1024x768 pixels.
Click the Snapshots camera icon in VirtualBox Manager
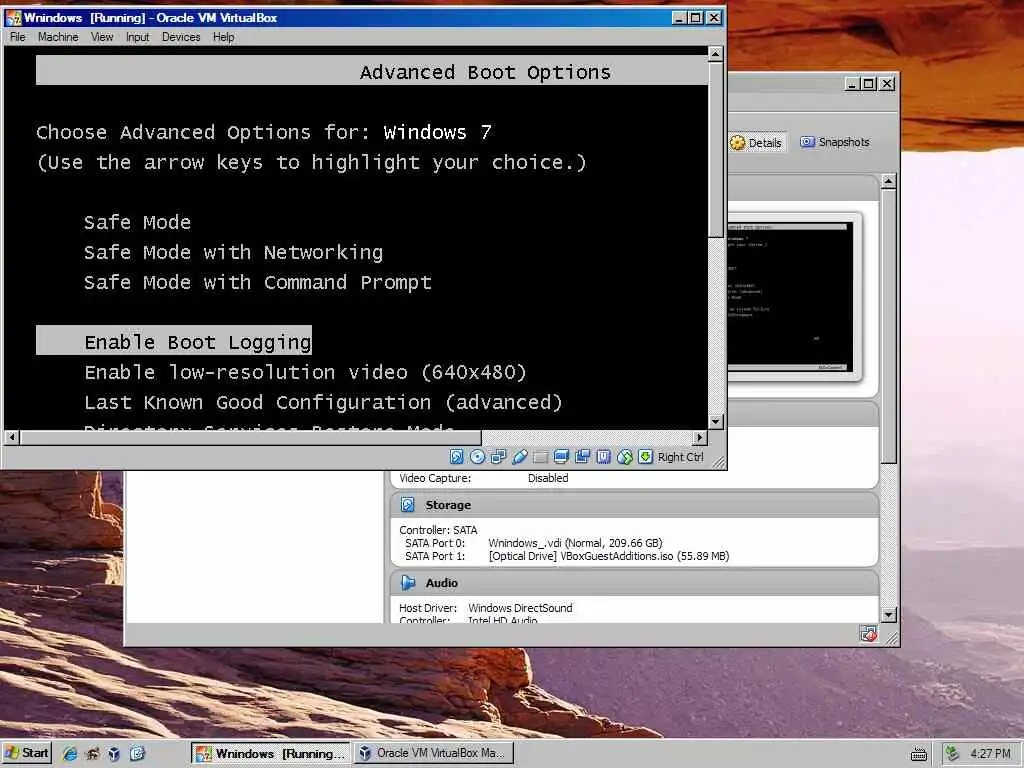point(807,142)
